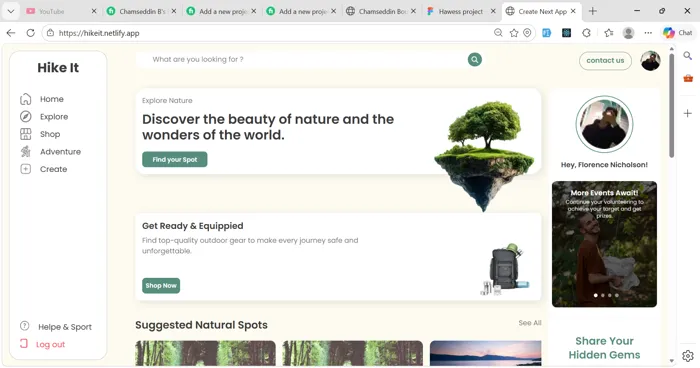
Task: Select Home in the sidebar menu
Action: [x=52, y=99]
